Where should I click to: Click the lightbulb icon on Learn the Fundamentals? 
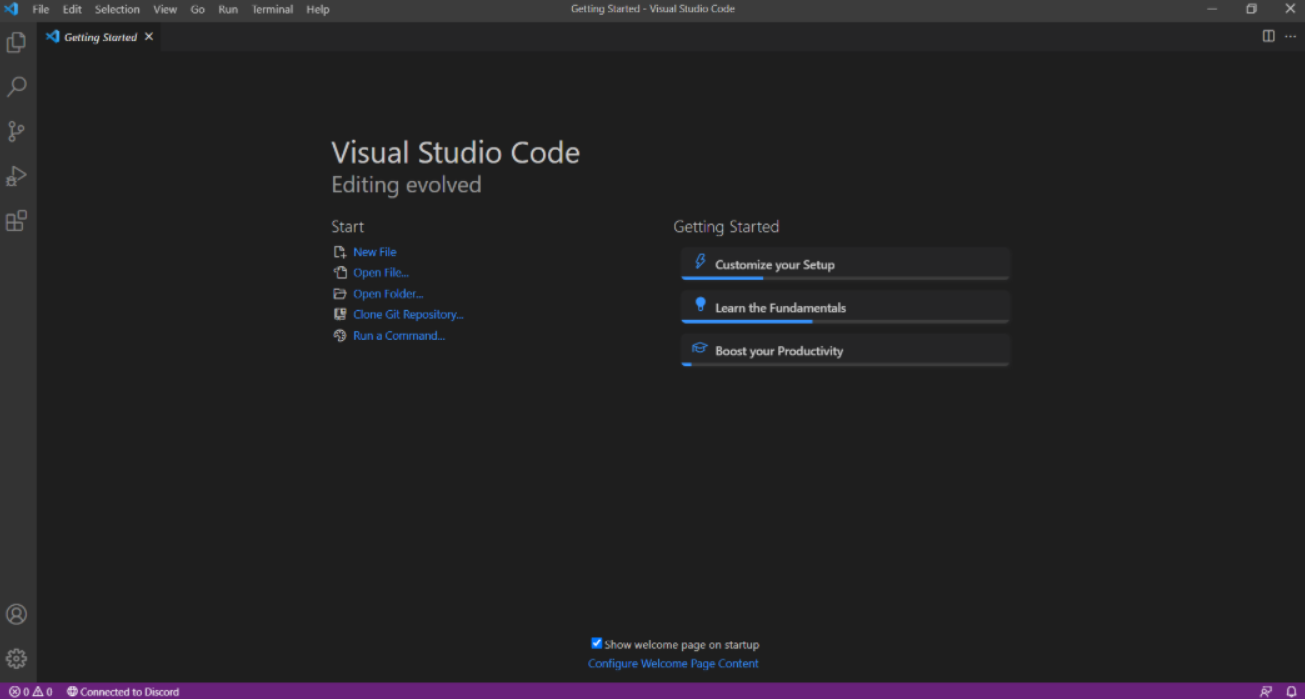700,305
